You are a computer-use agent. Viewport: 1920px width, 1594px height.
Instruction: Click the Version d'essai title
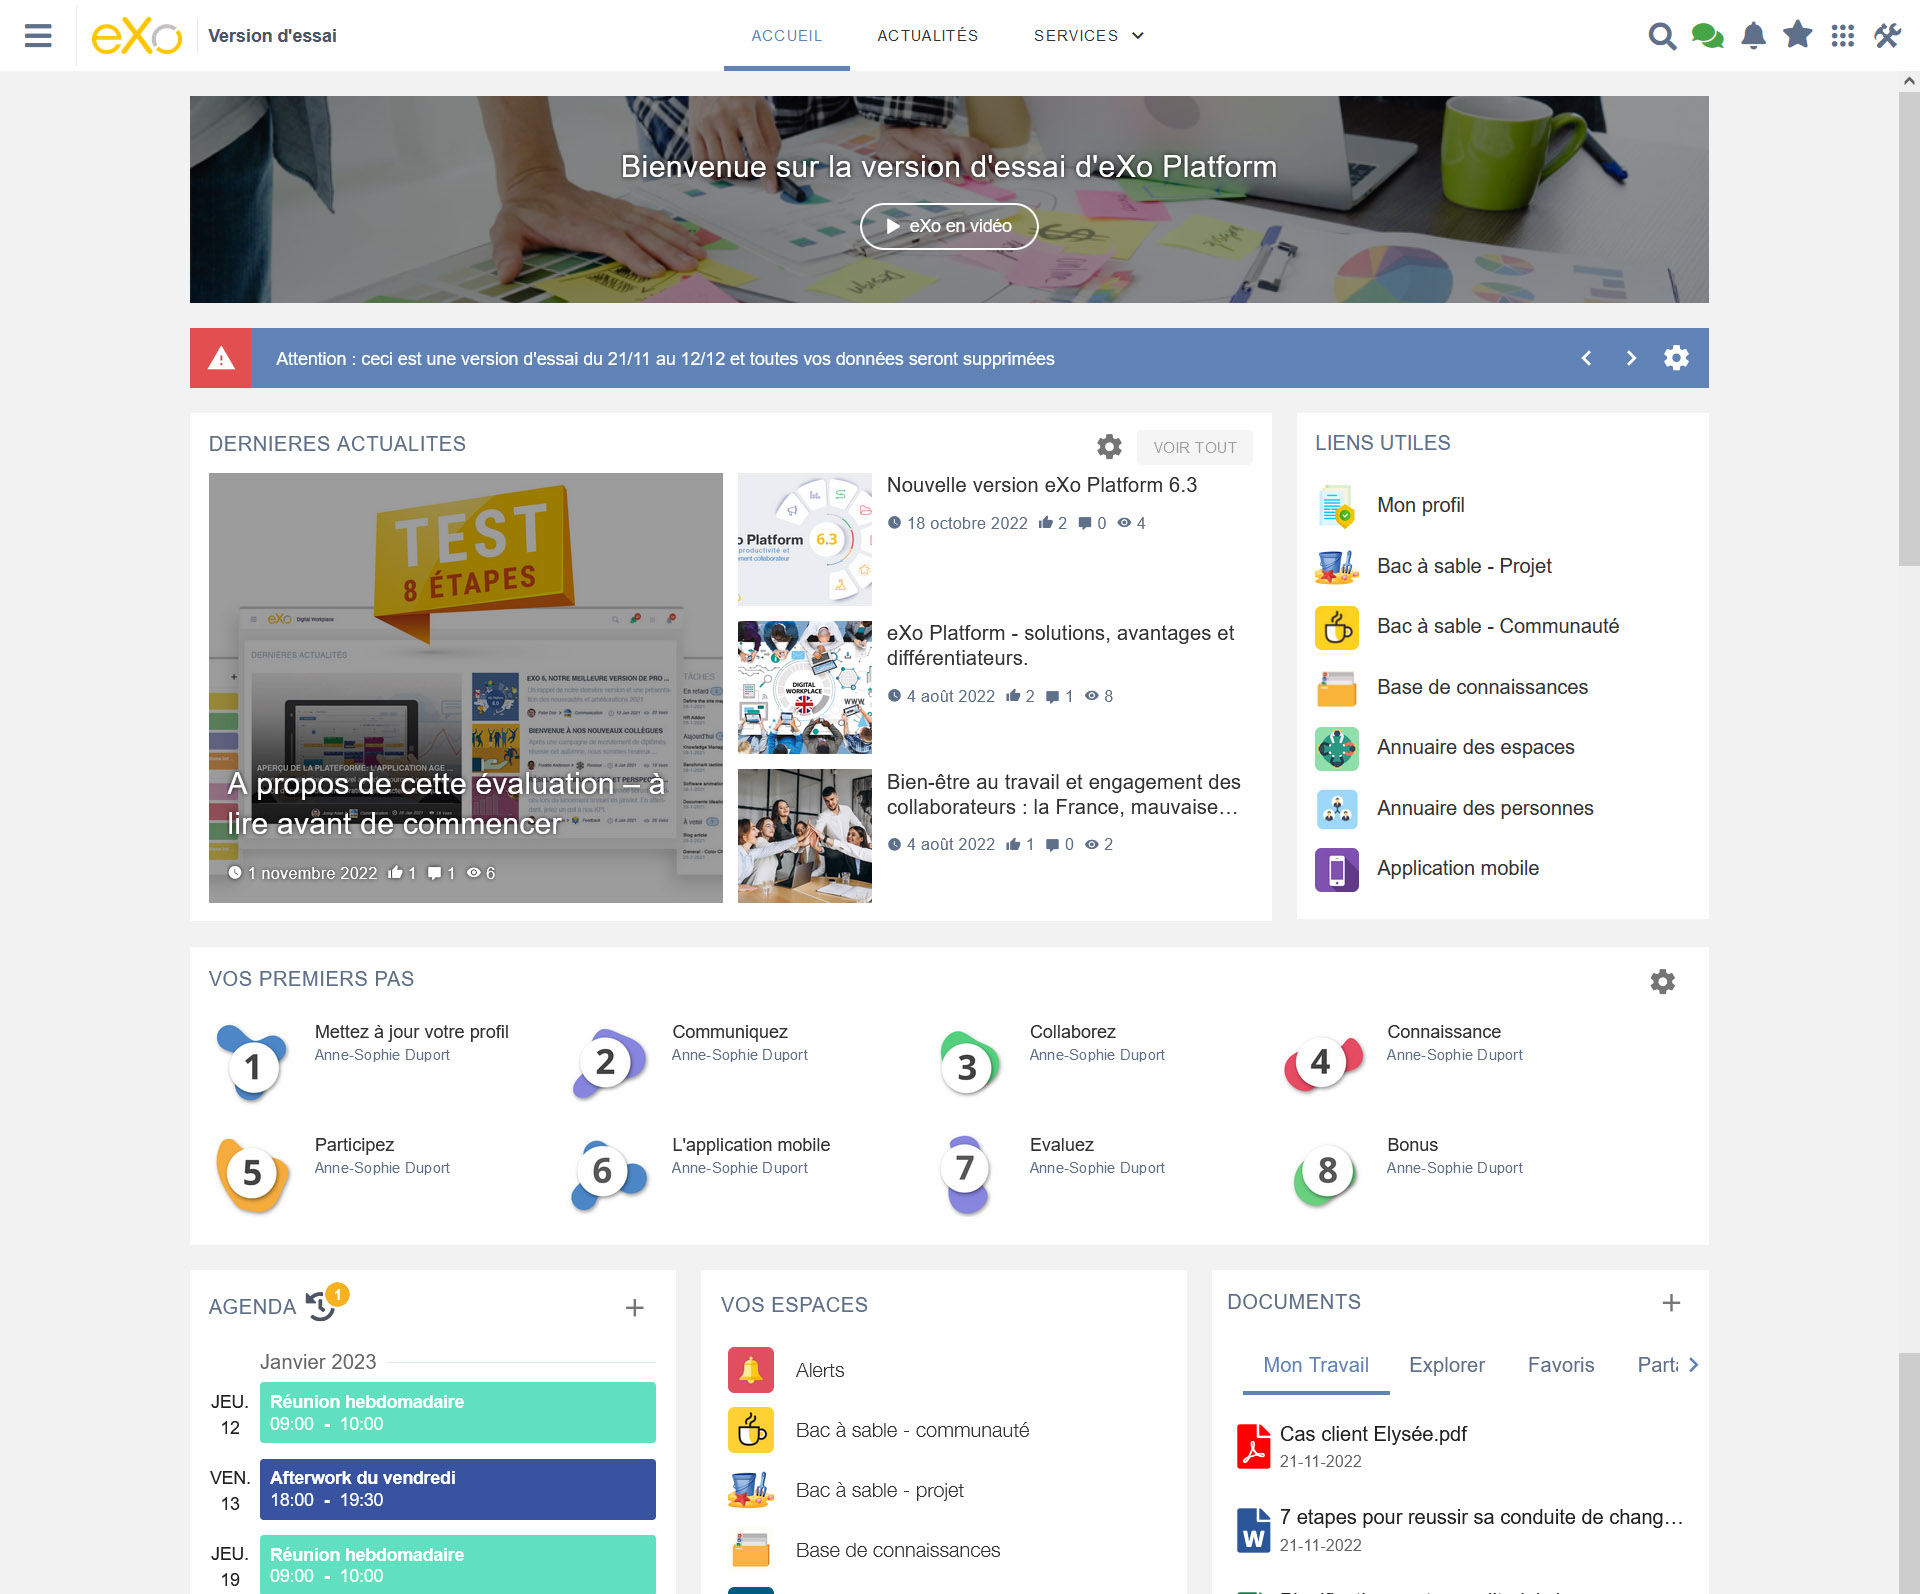[272, 36]
